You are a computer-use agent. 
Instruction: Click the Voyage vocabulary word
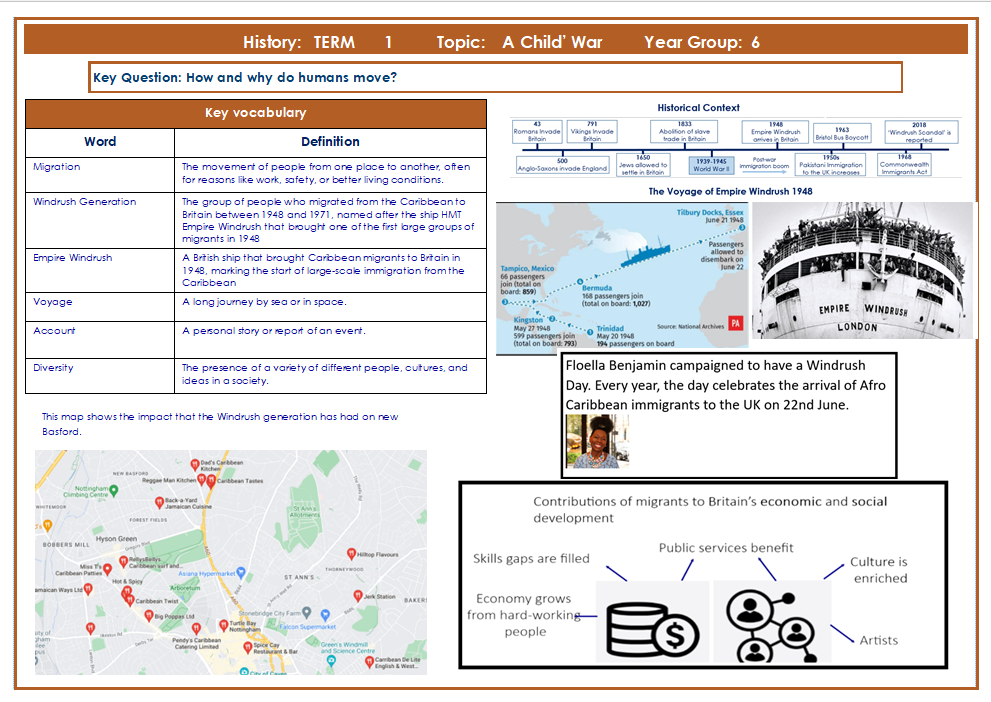(52, 302)
